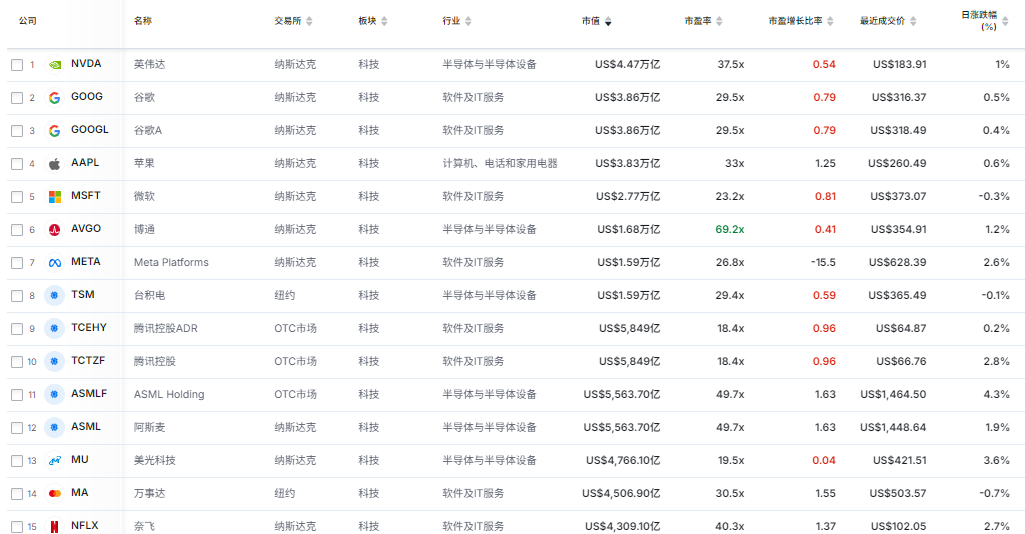
Task: Click the 市值 column header label
Action: pos(591,21)
